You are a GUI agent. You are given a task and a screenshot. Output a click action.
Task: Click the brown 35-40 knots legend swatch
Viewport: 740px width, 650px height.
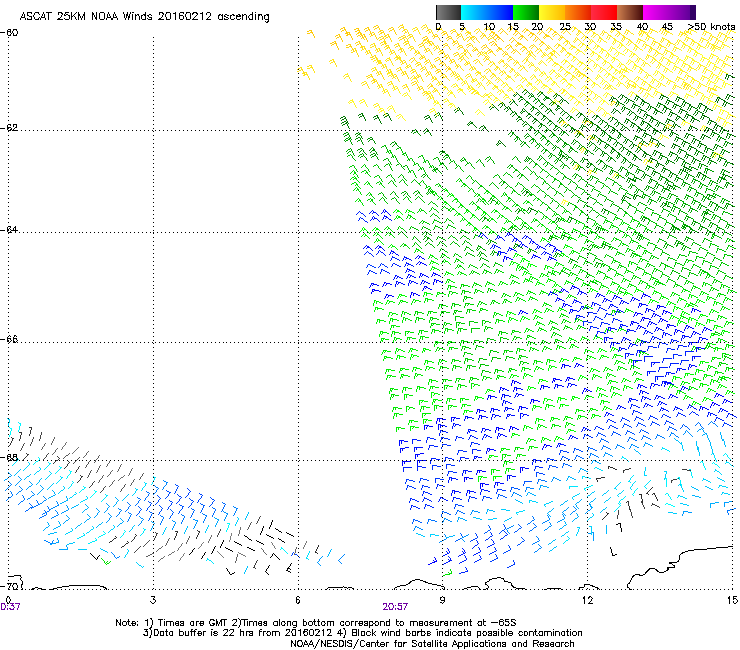click(630, 12)
